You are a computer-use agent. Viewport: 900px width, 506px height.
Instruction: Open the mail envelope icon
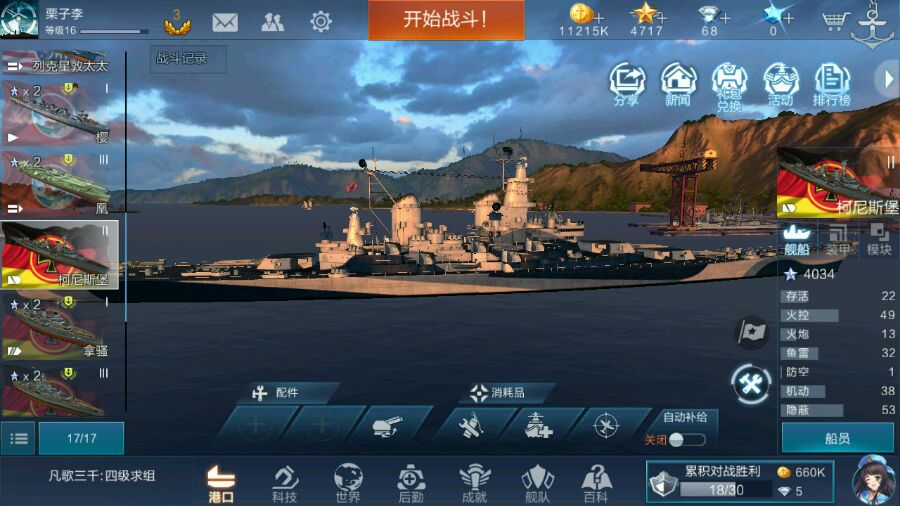(x=225, y=22)
